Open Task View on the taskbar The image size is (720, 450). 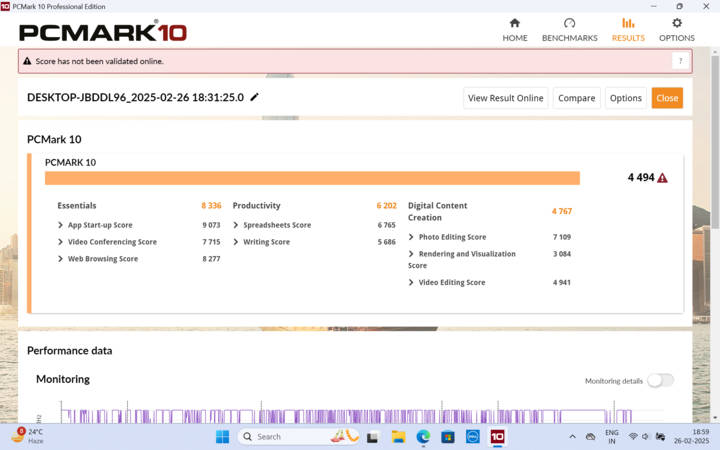[372, 437]
